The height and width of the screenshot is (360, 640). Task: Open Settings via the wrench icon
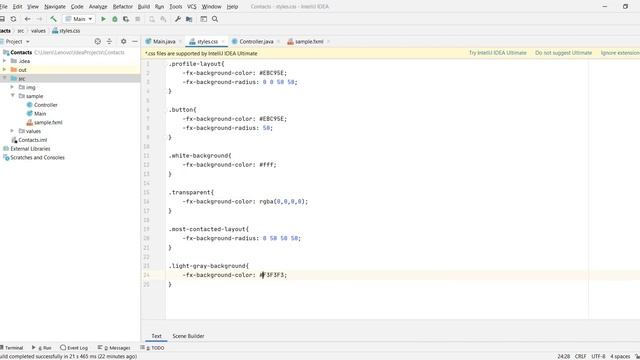178,19
